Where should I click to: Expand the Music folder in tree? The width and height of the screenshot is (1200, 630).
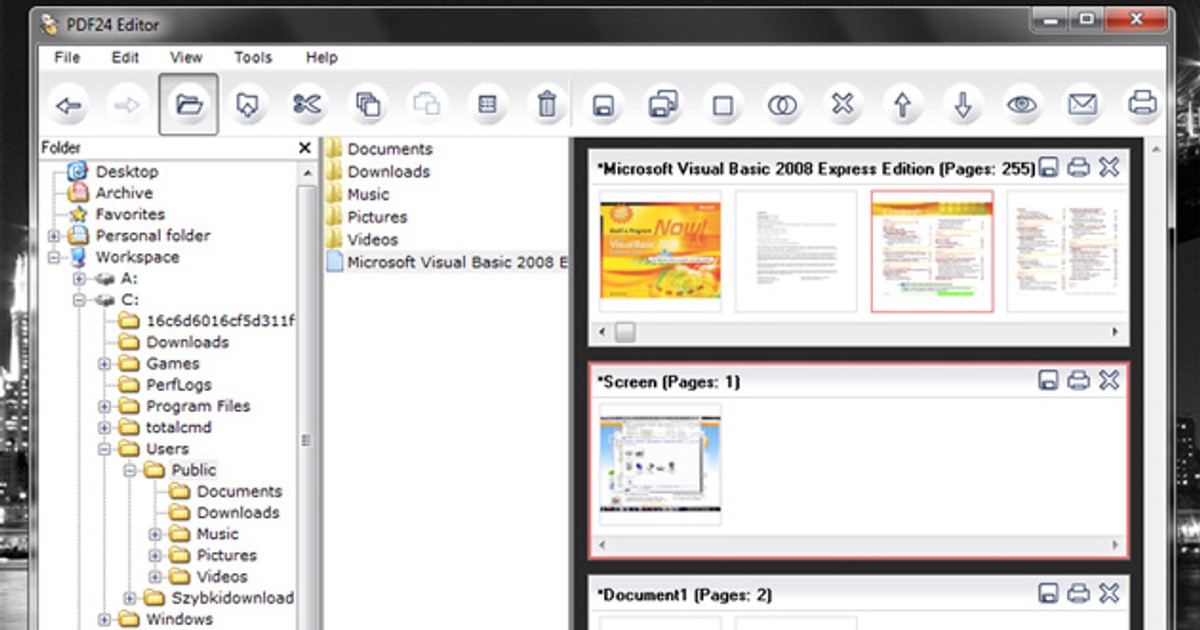pyautogui.click(x=155, y=534)
